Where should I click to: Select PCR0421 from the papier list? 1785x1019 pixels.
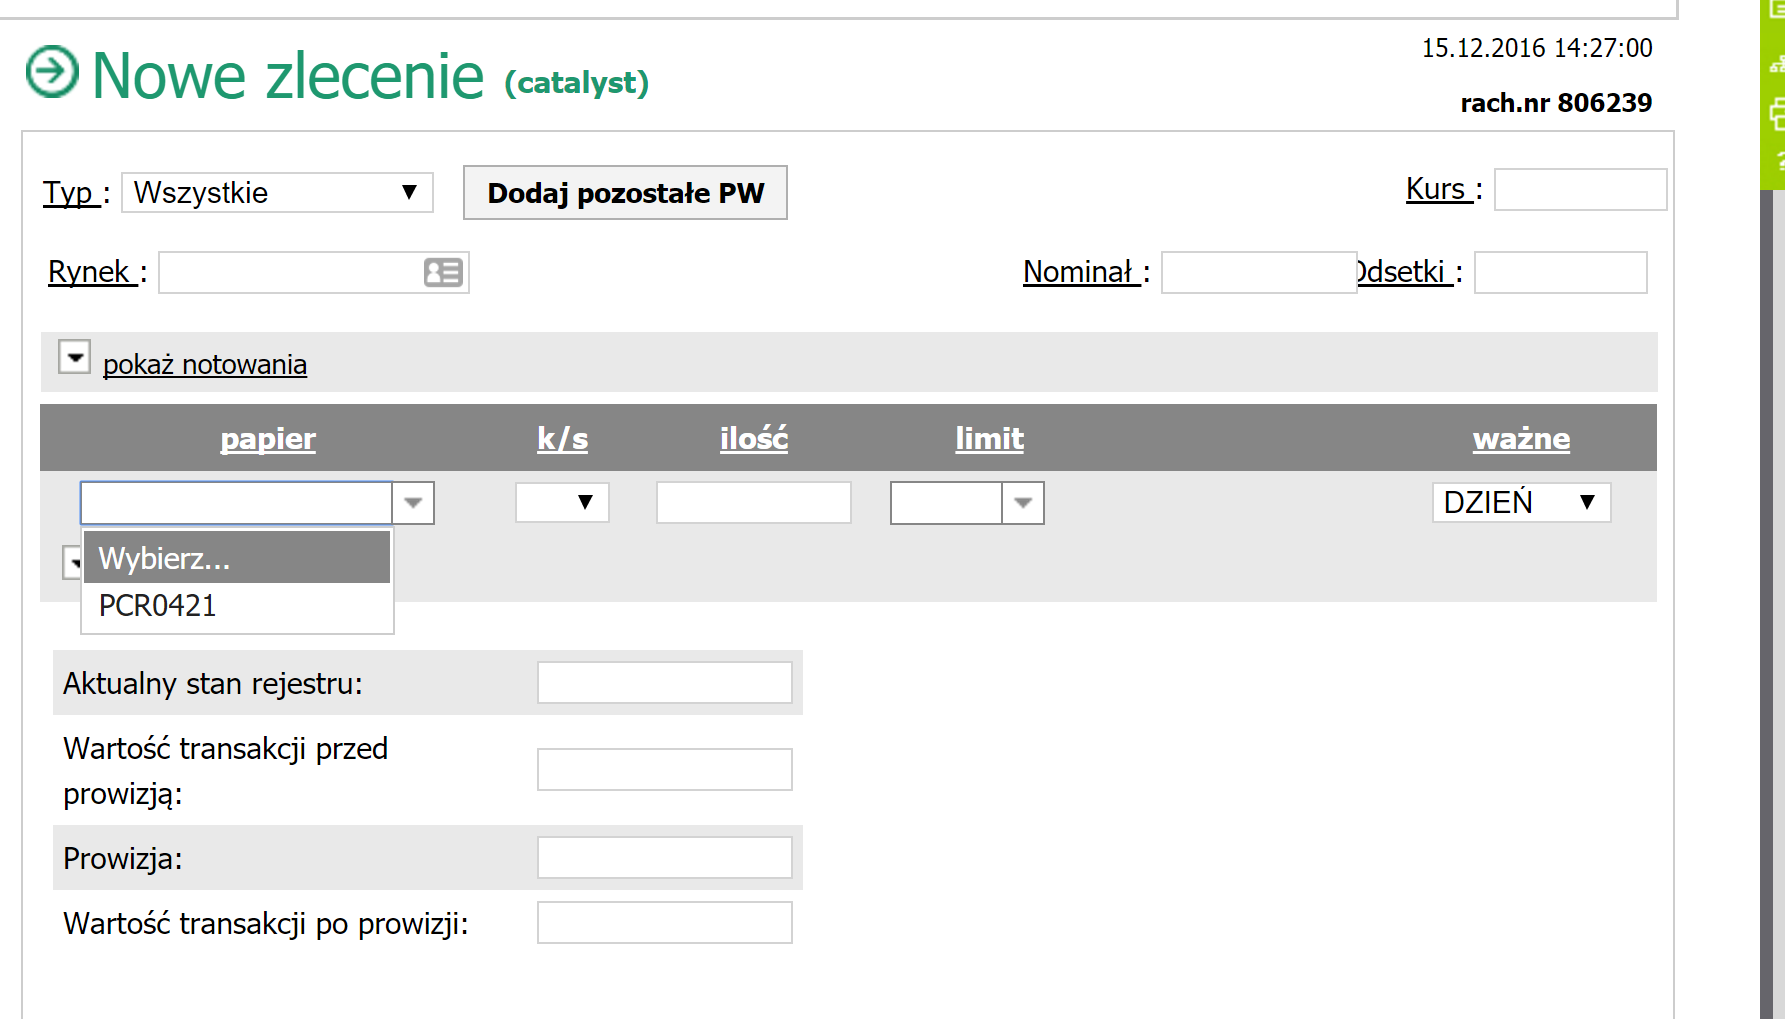(157, 606)
